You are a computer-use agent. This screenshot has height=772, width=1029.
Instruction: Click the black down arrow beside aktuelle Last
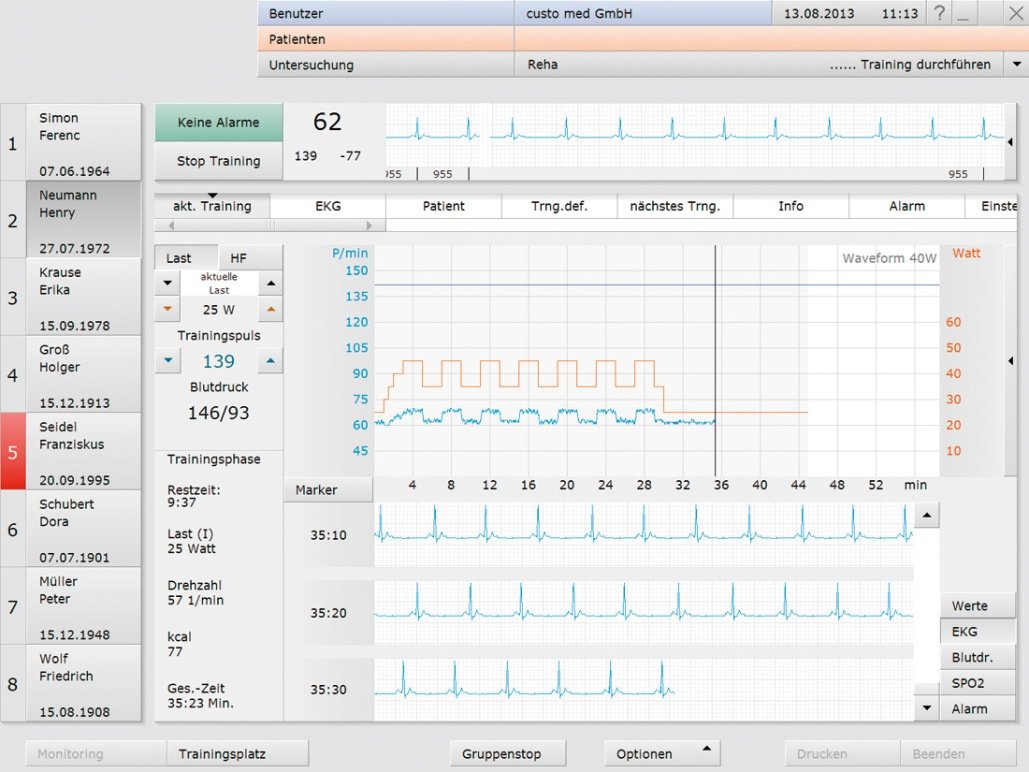coord(167,284)
